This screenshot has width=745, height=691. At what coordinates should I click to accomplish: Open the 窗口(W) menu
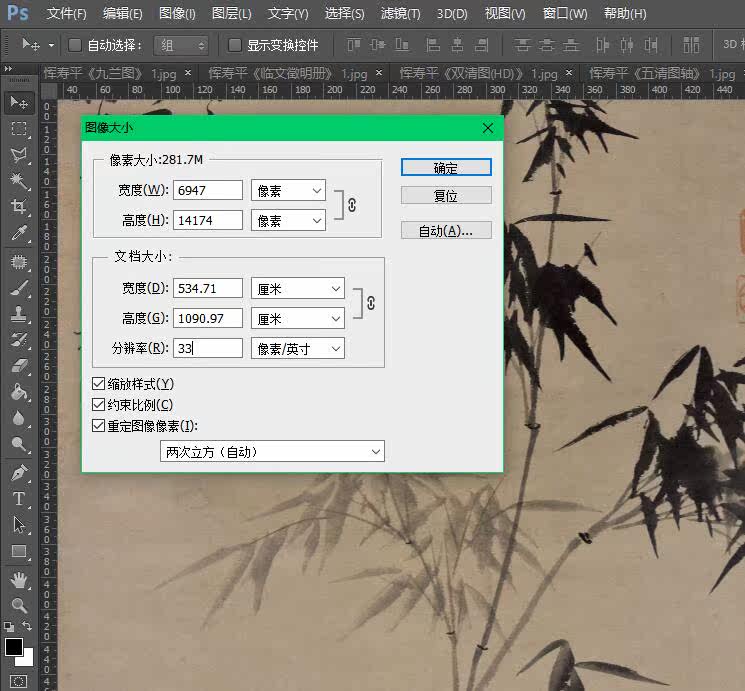565,13
